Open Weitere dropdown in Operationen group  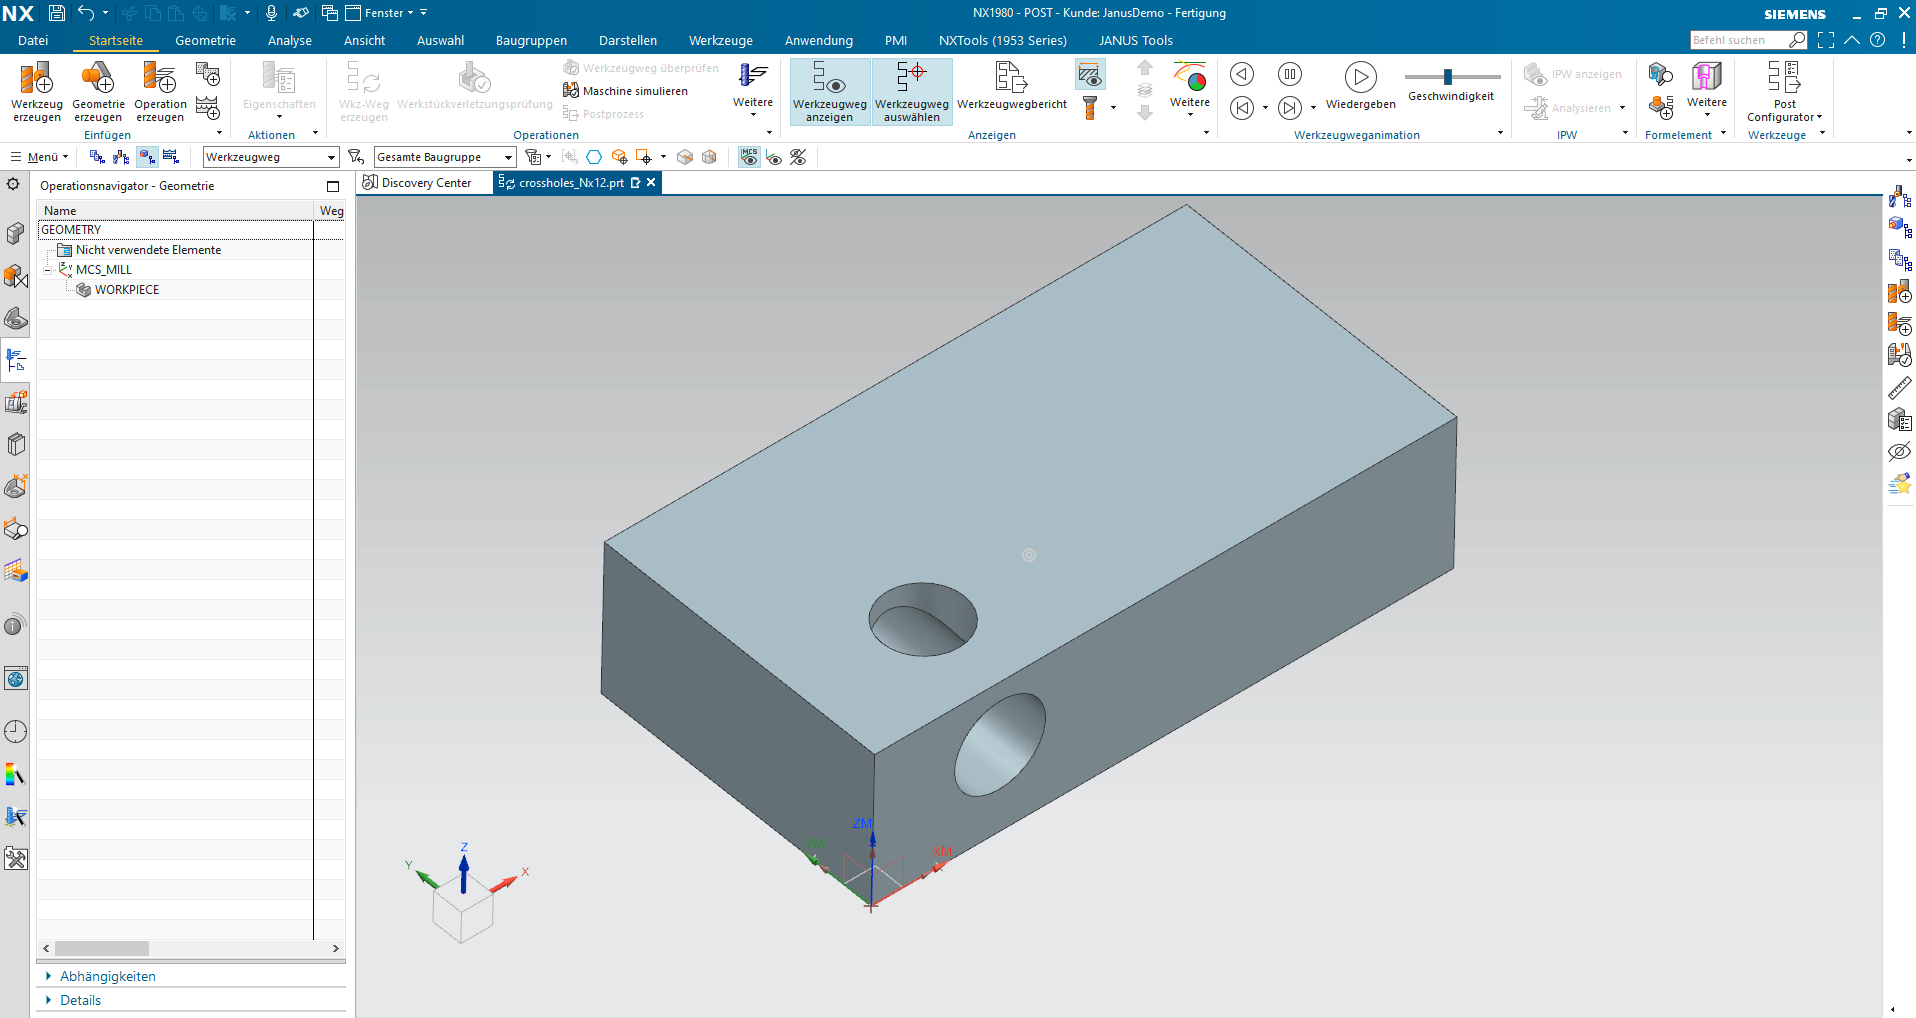click(753, 90)
